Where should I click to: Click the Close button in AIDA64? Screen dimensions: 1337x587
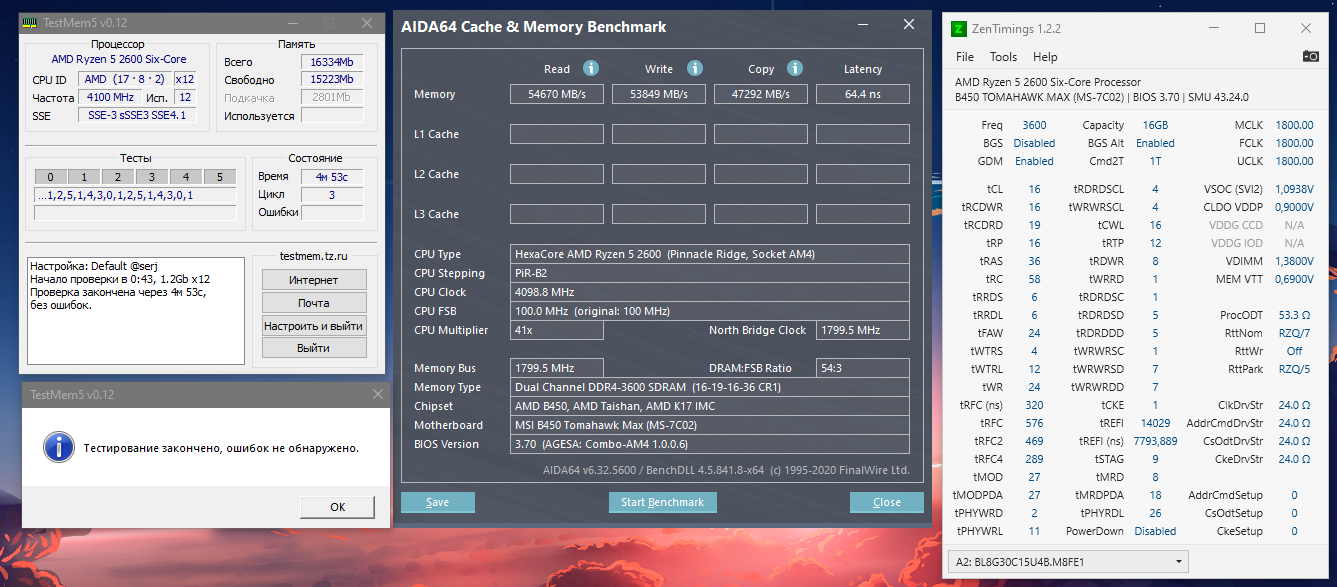886,502
